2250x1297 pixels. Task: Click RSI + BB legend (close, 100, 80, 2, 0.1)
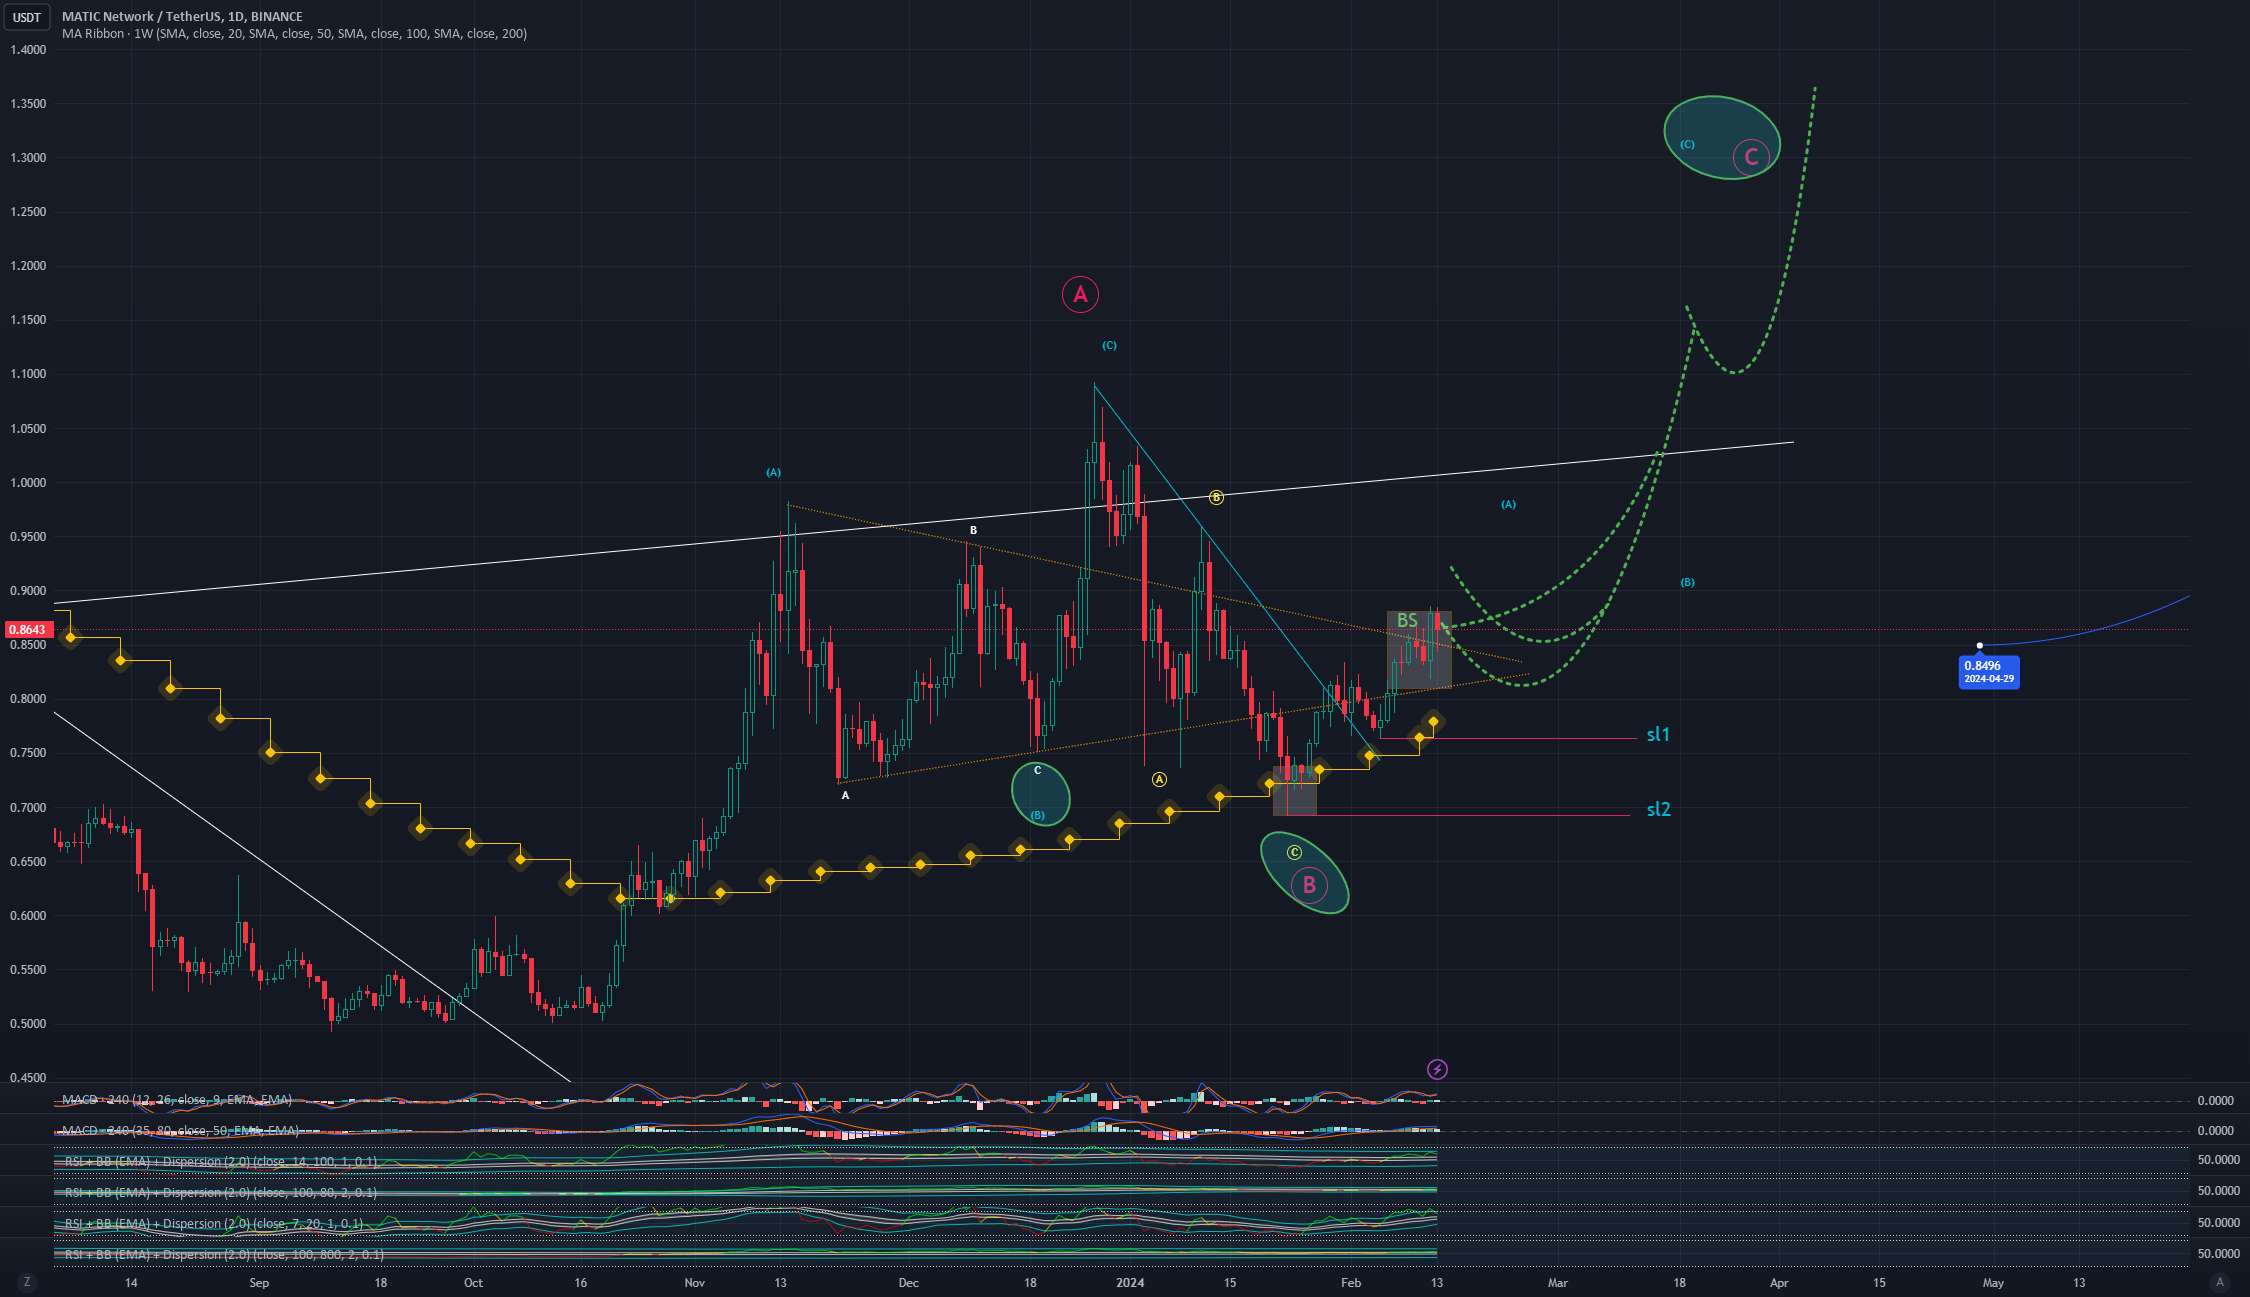tap(221, 1193)
